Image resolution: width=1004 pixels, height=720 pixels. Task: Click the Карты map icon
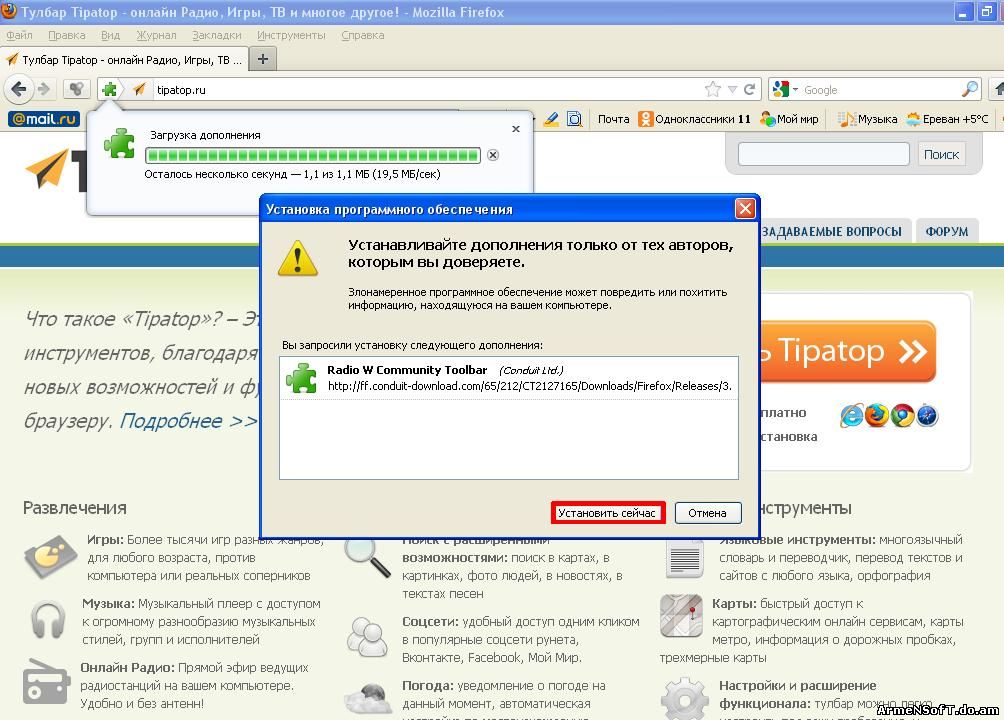[x=681, y=616]
